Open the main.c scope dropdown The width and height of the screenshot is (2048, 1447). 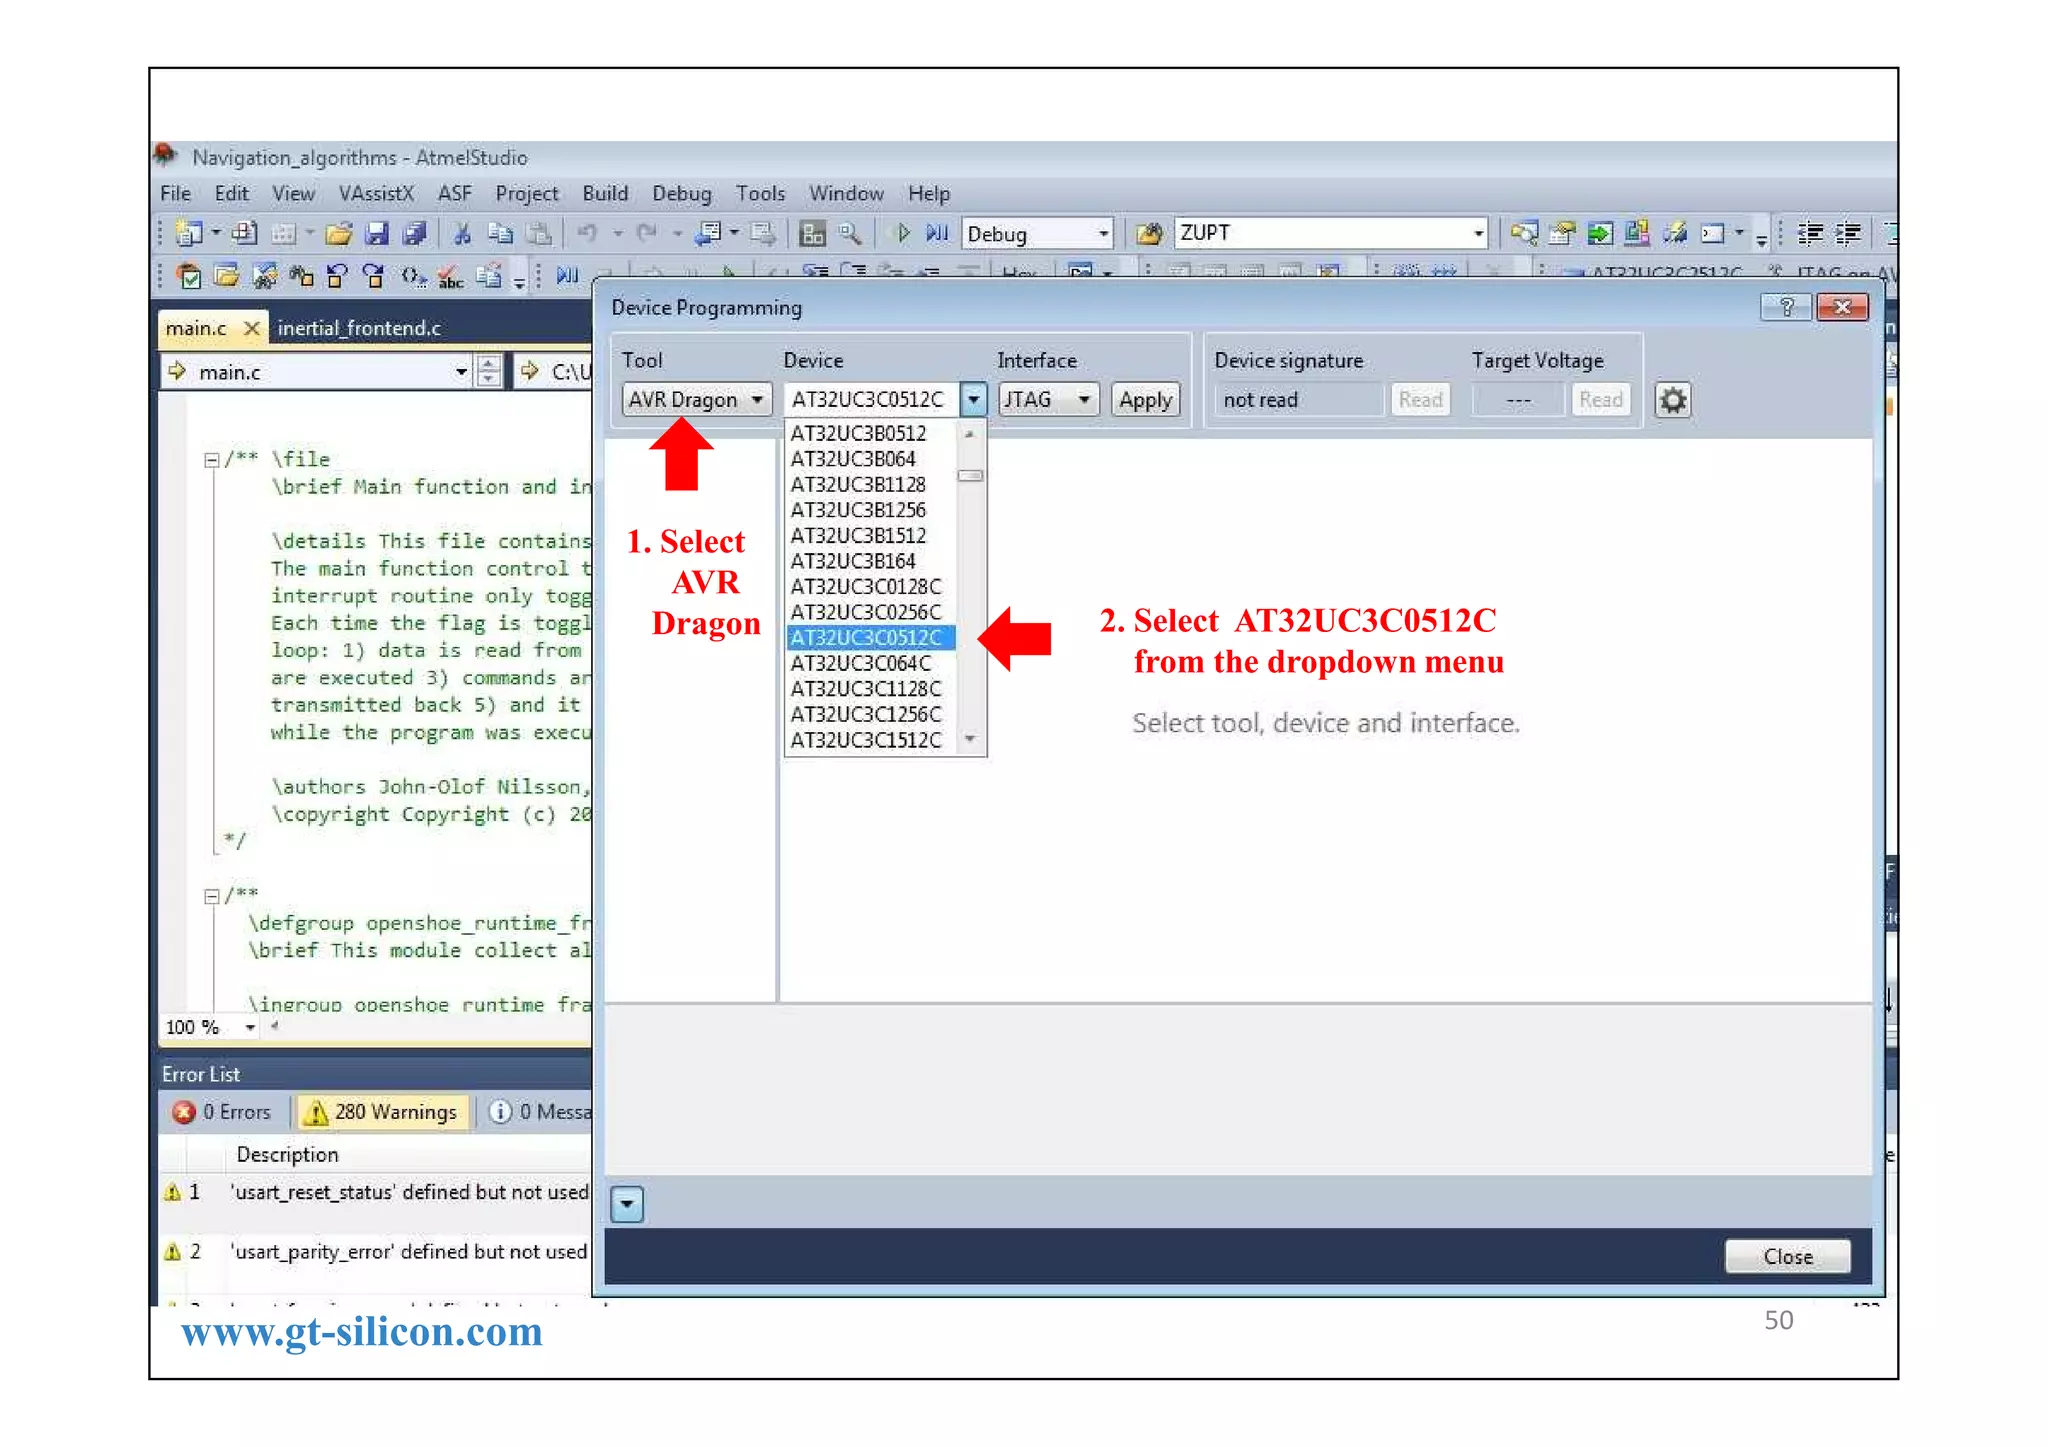coord(461,372)
